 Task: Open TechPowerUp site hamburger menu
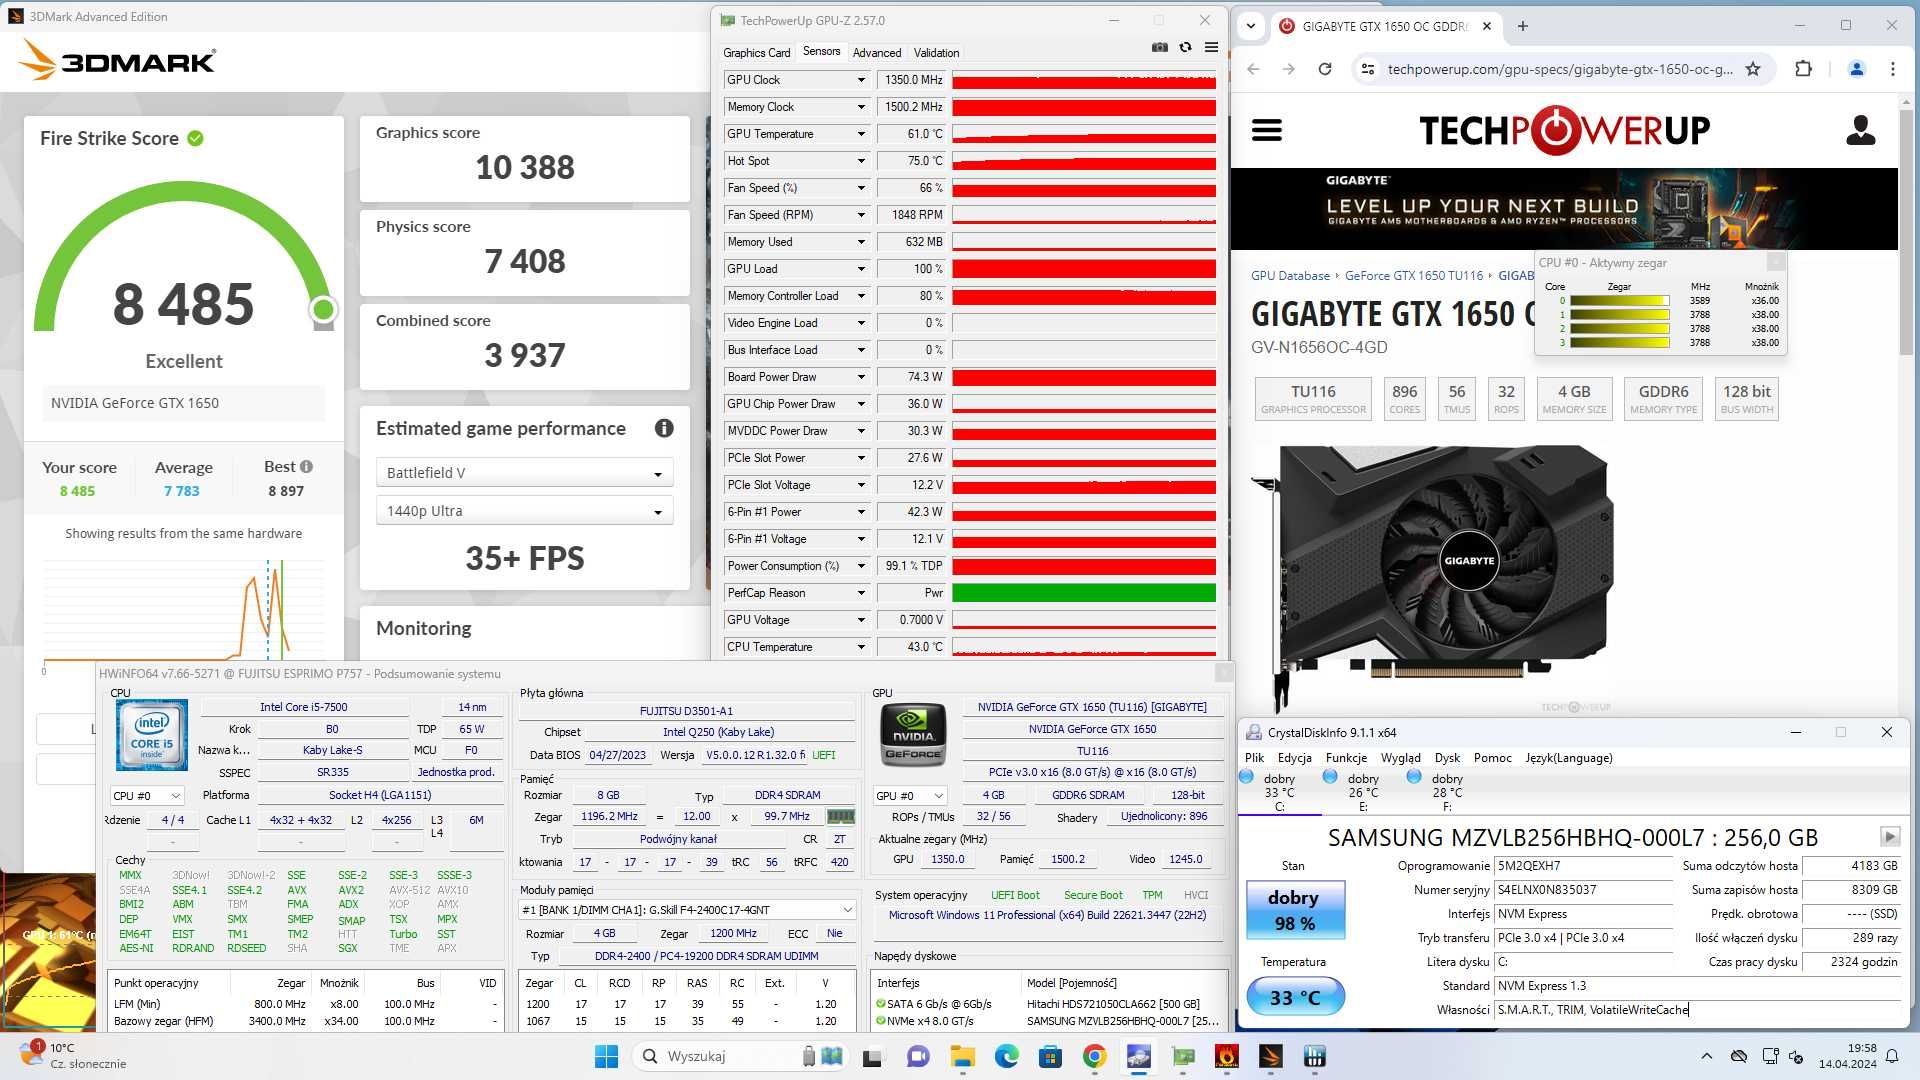(1266, 130)
